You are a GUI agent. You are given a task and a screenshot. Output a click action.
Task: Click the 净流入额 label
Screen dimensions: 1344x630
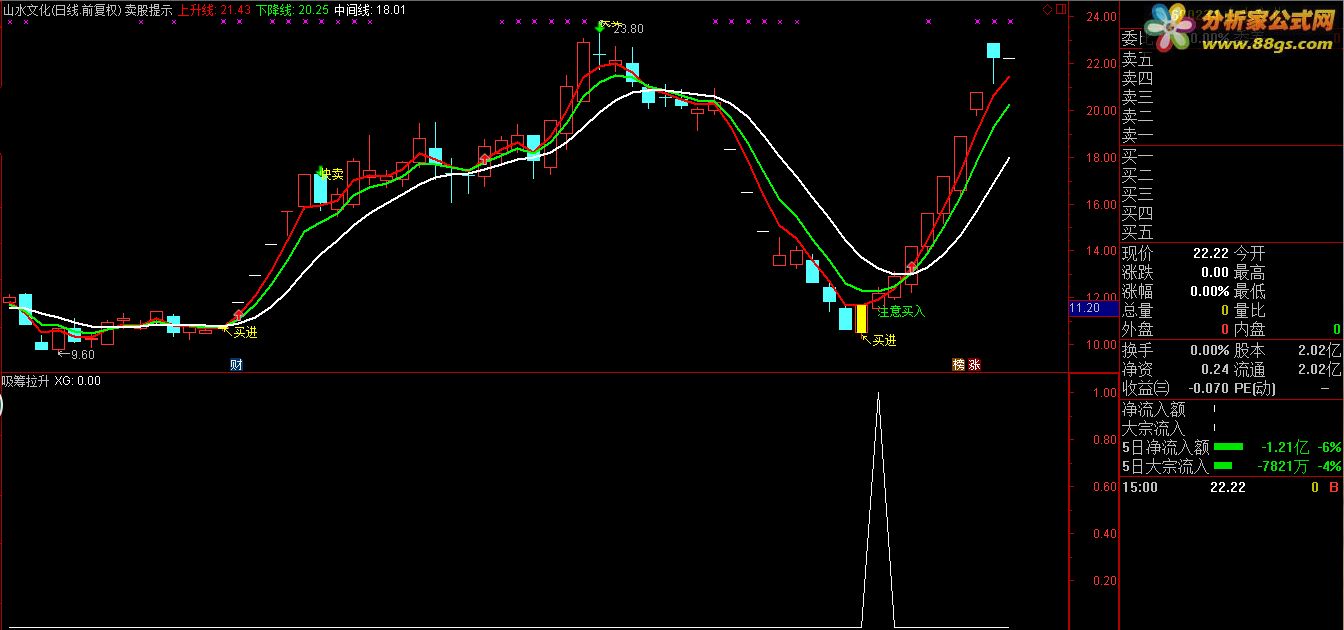[1153, 409]
